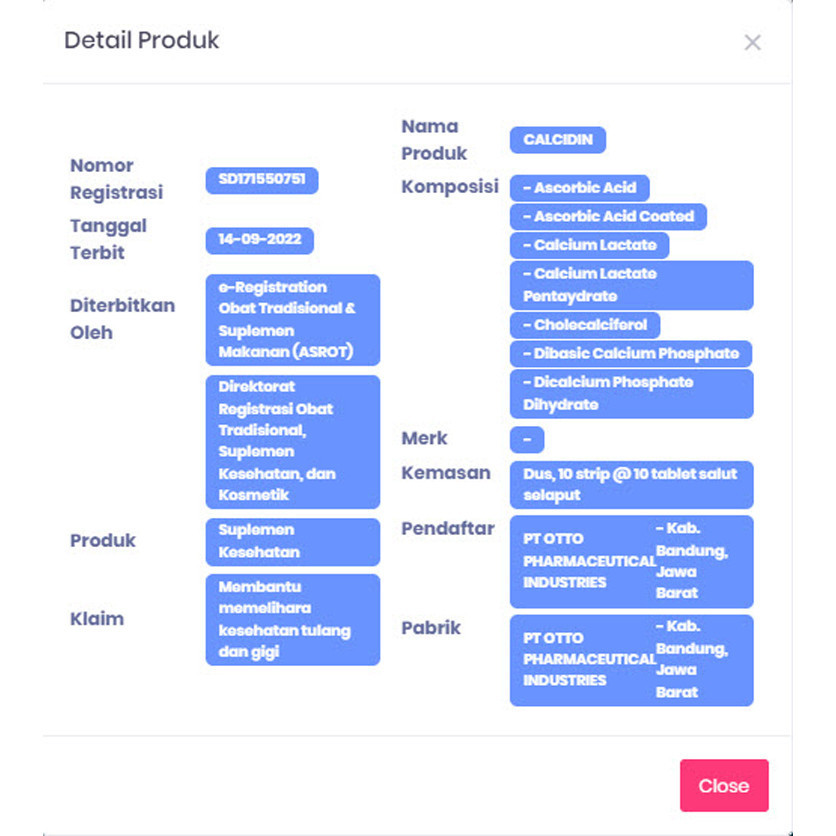Click the e-Registration Obat Tradisional badge

[293, 320]
